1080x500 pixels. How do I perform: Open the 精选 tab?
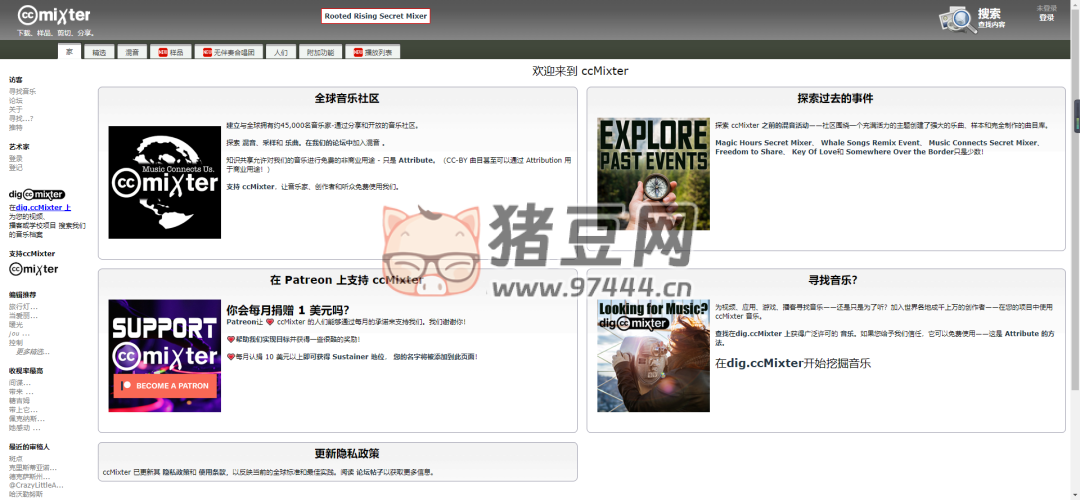99,51
